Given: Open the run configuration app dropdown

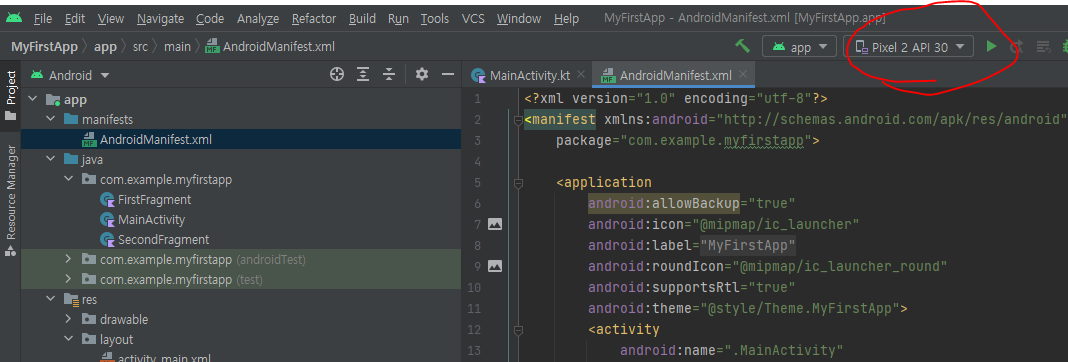Looking at the screenshot, I should [x=799, y=47].
